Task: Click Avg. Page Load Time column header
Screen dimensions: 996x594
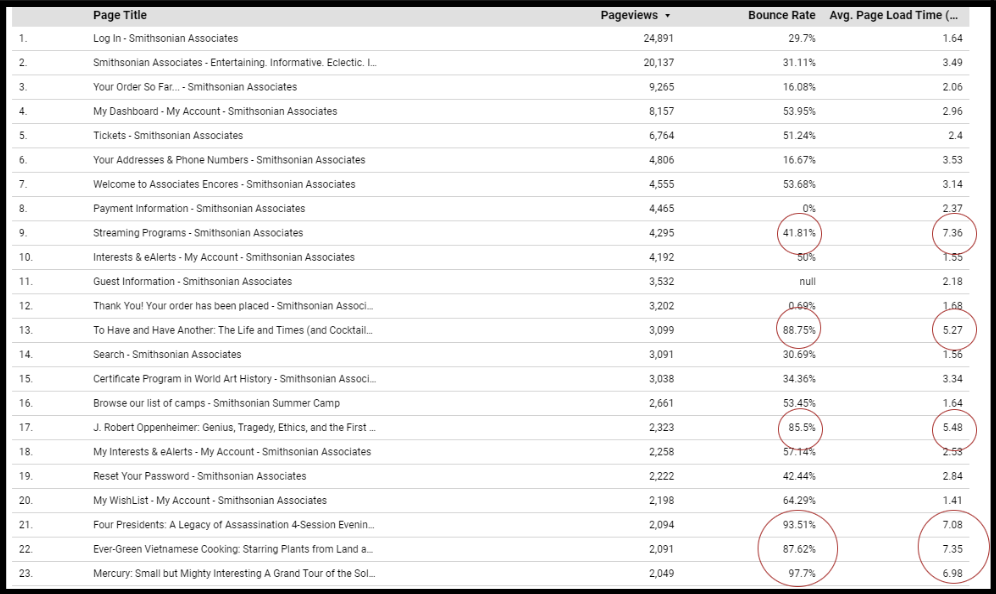Action: 893,15
